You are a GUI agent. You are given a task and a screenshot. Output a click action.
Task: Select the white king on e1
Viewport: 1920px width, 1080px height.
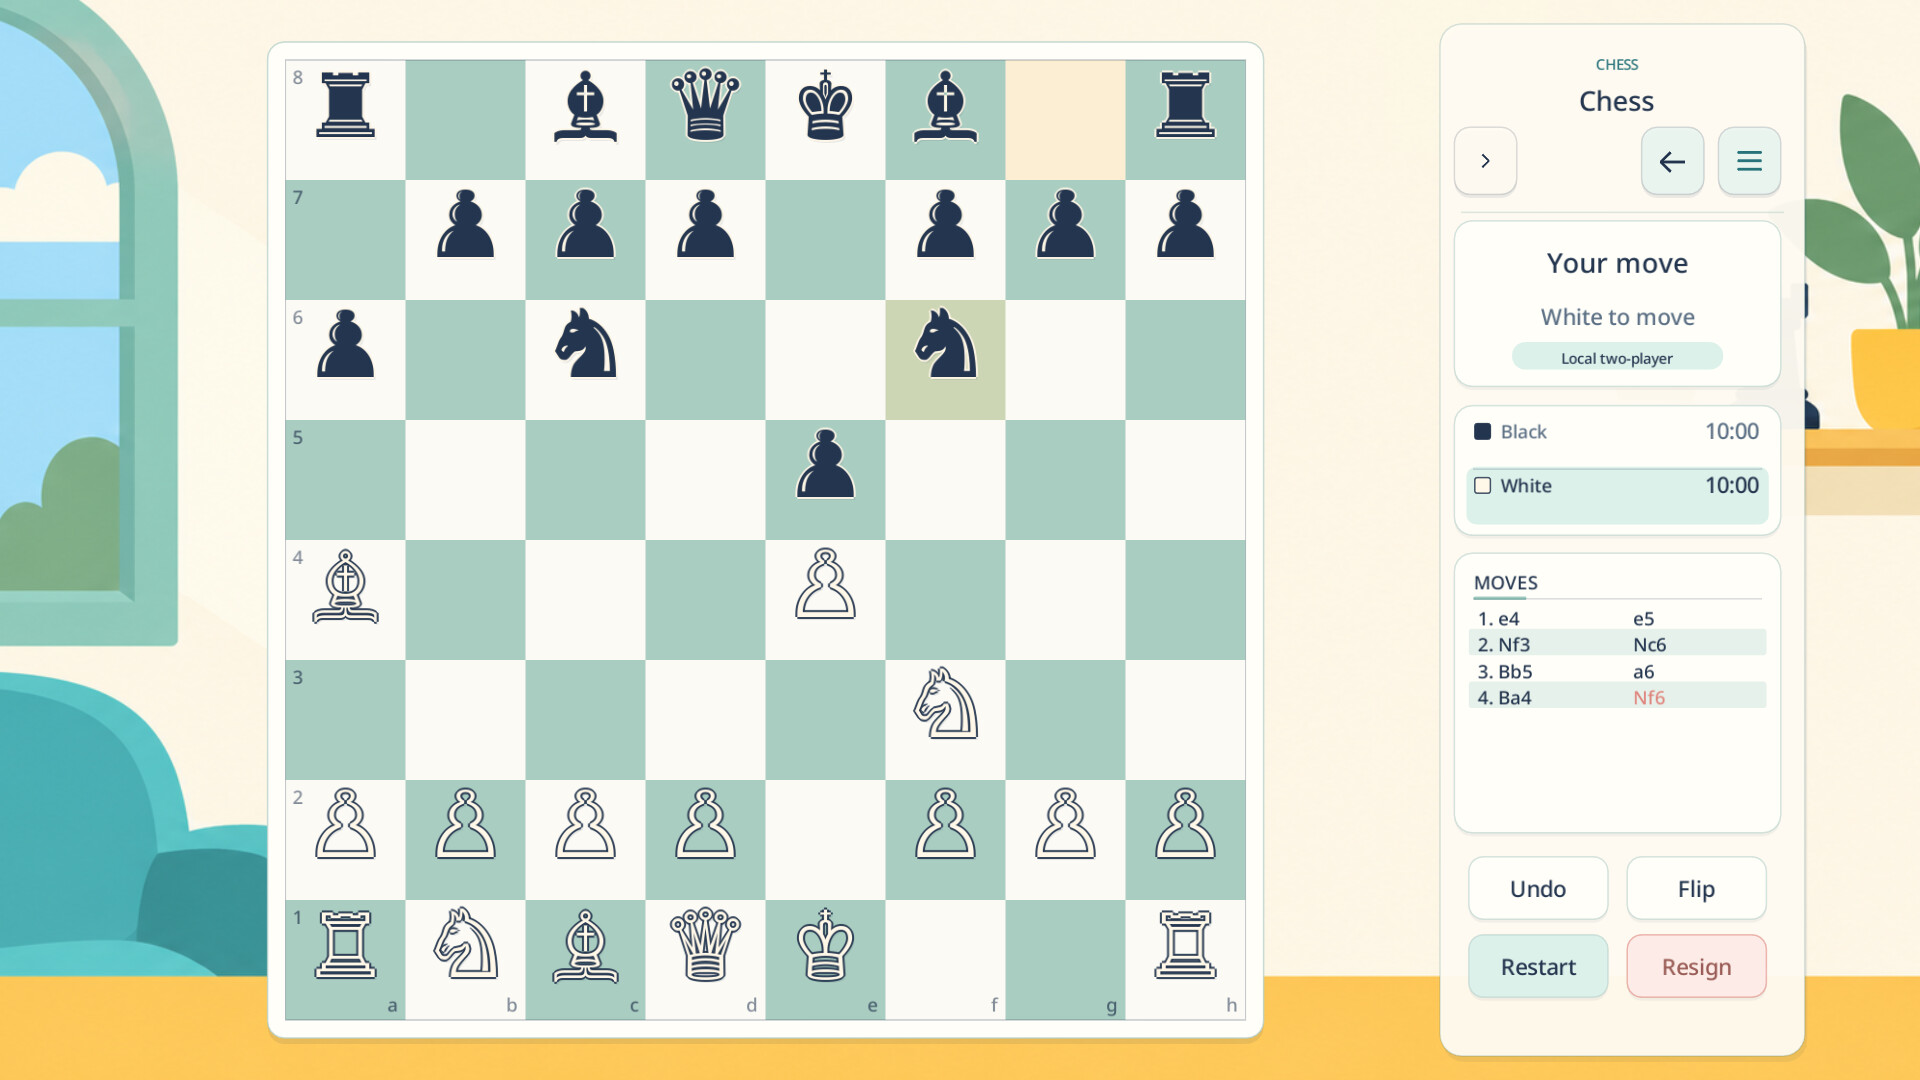coord(825,944)
